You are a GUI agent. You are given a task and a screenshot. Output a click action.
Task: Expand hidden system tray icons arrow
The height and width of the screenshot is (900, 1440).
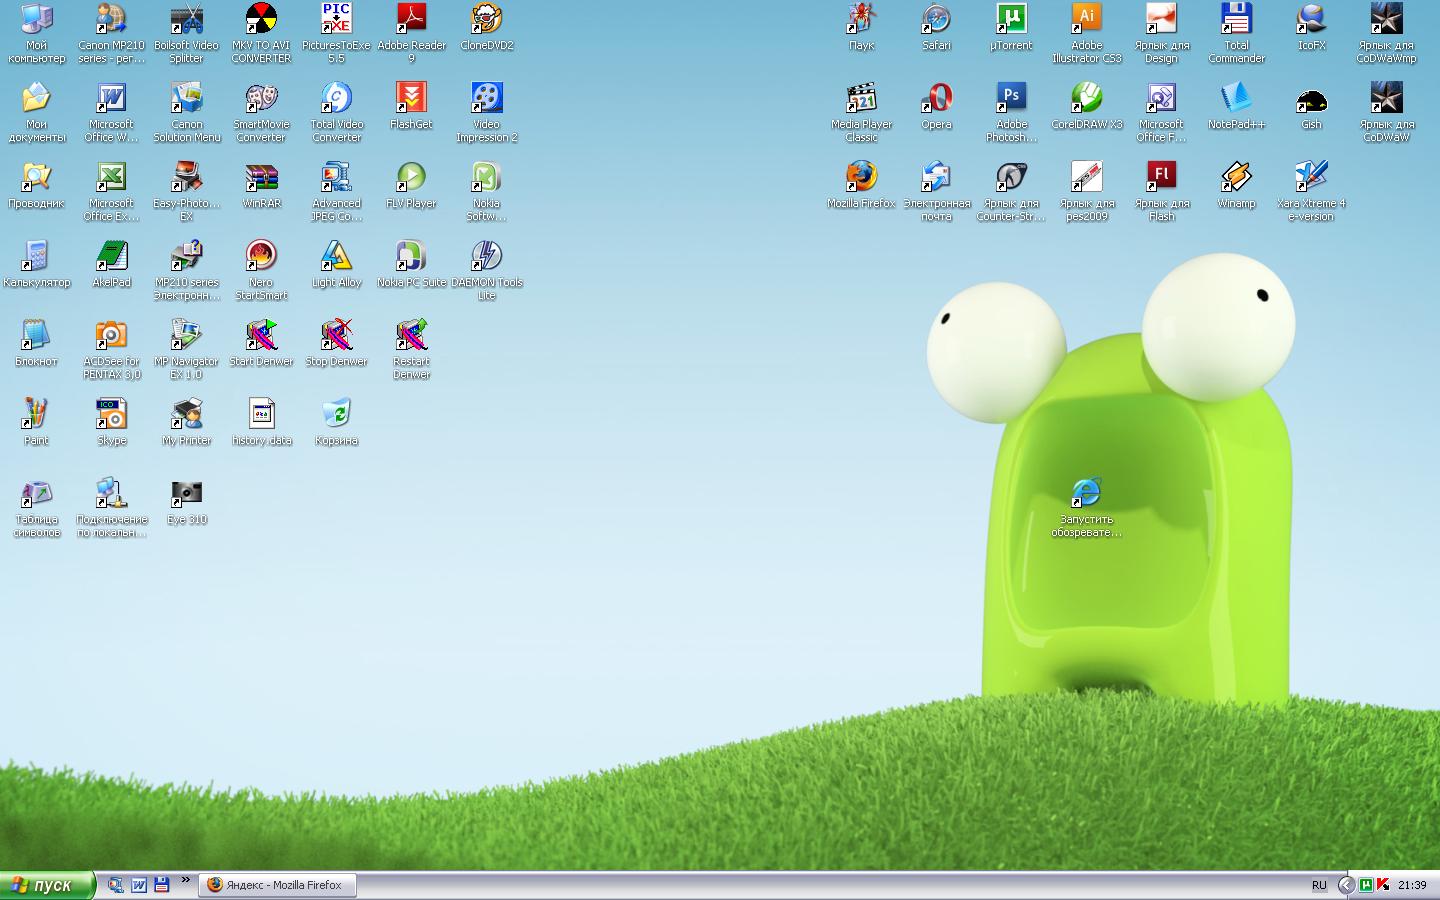(x=1346, y=885)
